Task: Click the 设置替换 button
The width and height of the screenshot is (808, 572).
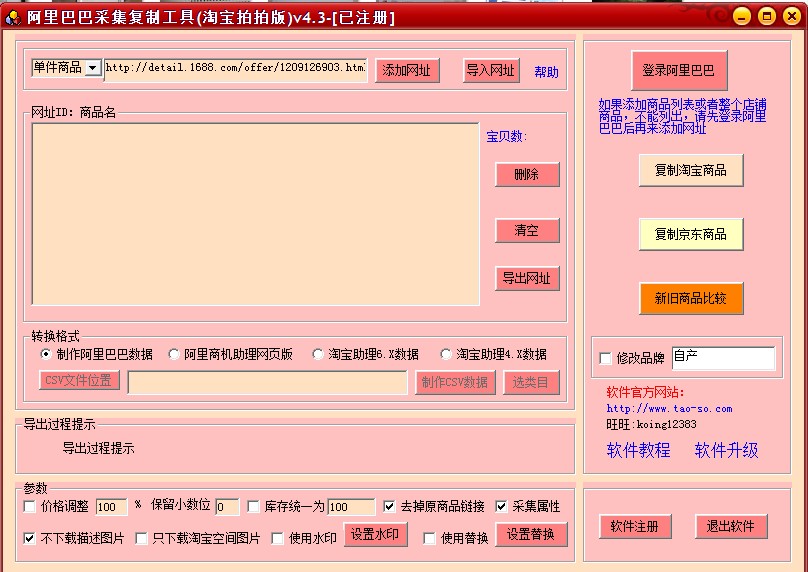Action: click(x=531, y=535)
